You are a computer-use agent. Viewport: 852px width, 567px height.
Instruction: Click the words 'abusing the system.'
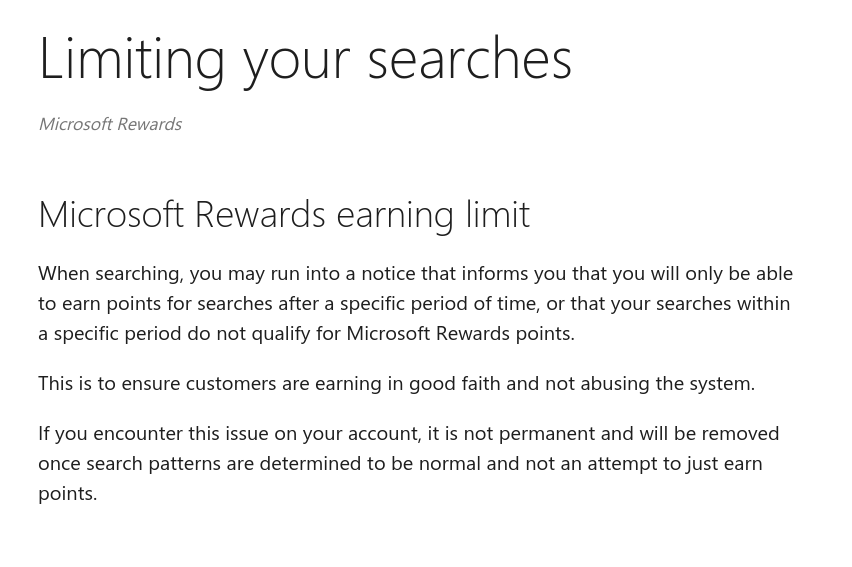click(668, 384)
